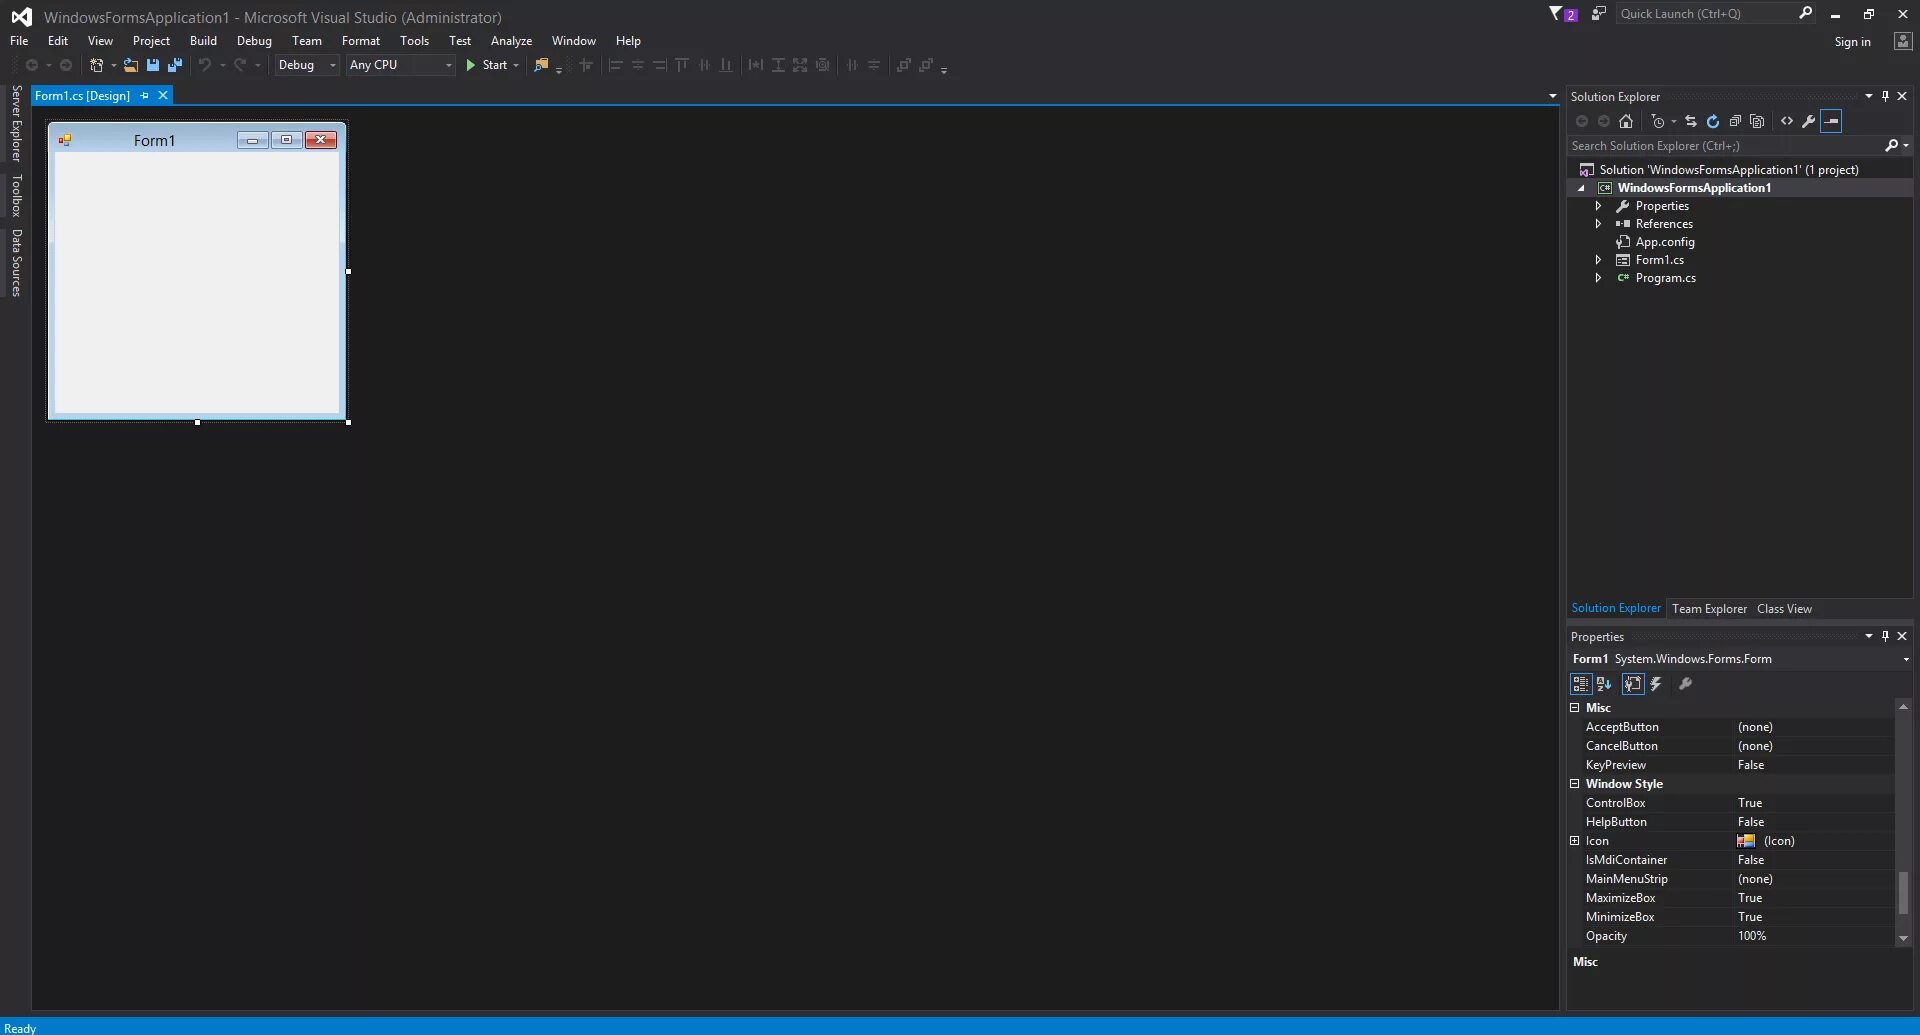Select App.config in Solution Explorer
The image size is (1920, 1035).
(1665, 242)
